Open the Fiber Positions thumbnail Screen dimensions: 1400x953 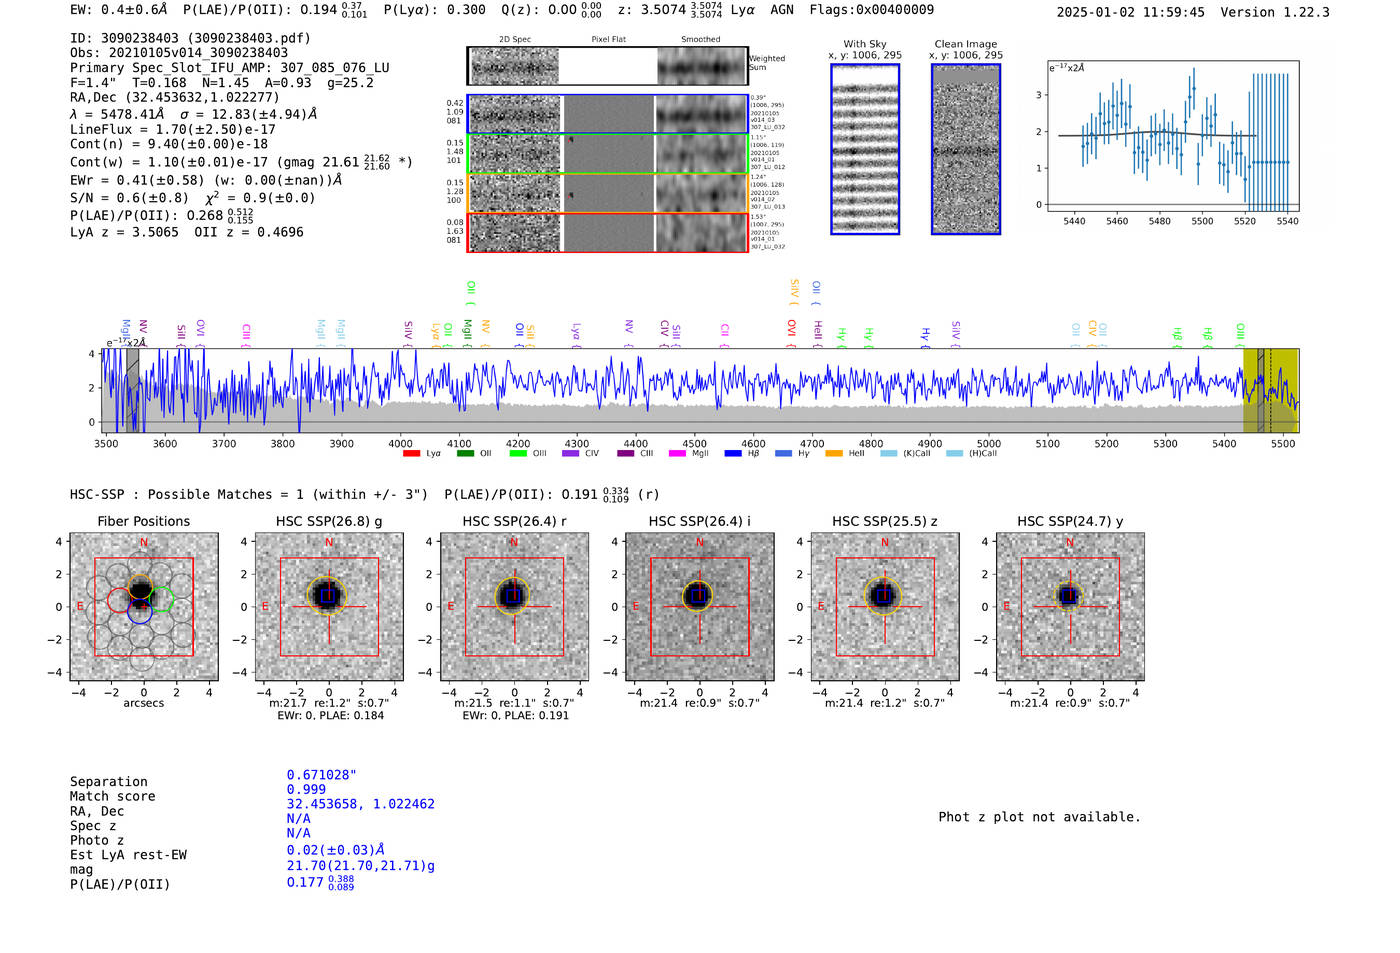(x=144, y=607)
